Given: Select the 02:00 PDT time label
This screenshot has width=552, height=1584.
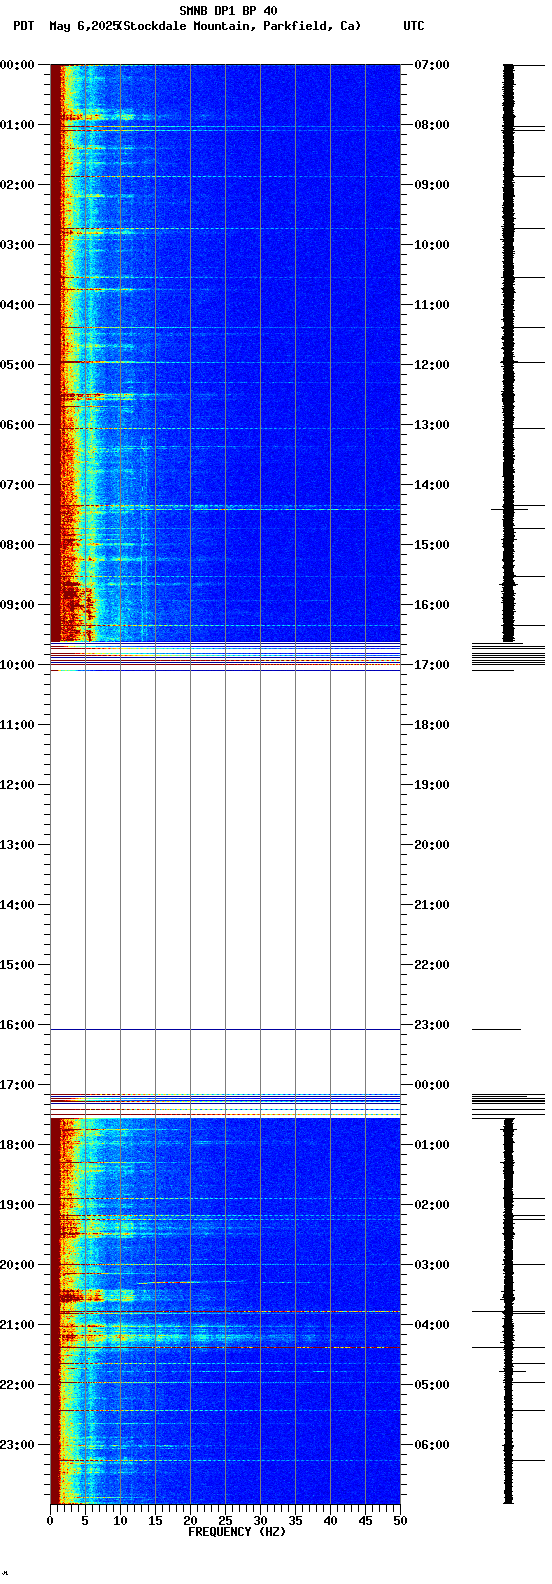Looking at the screenshot, I should pyautogui.click(x=17, y=185).
